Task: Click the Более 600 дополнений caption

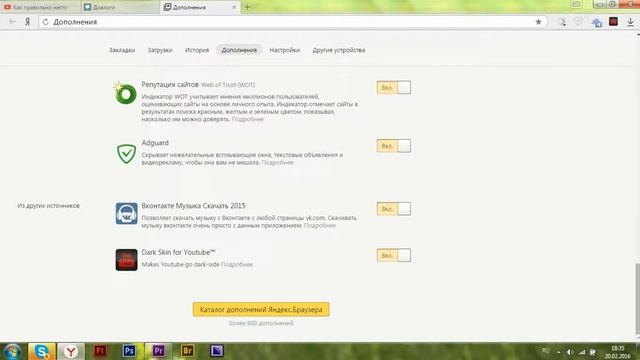Action: tap(261, 323)
